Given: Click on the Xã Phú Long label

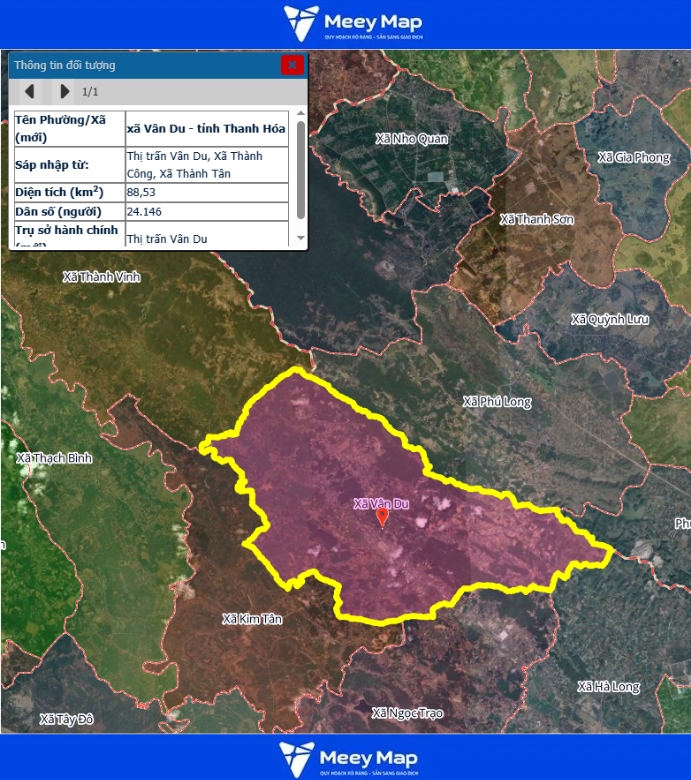Looking at the screenshot, I should pos(497,402).
